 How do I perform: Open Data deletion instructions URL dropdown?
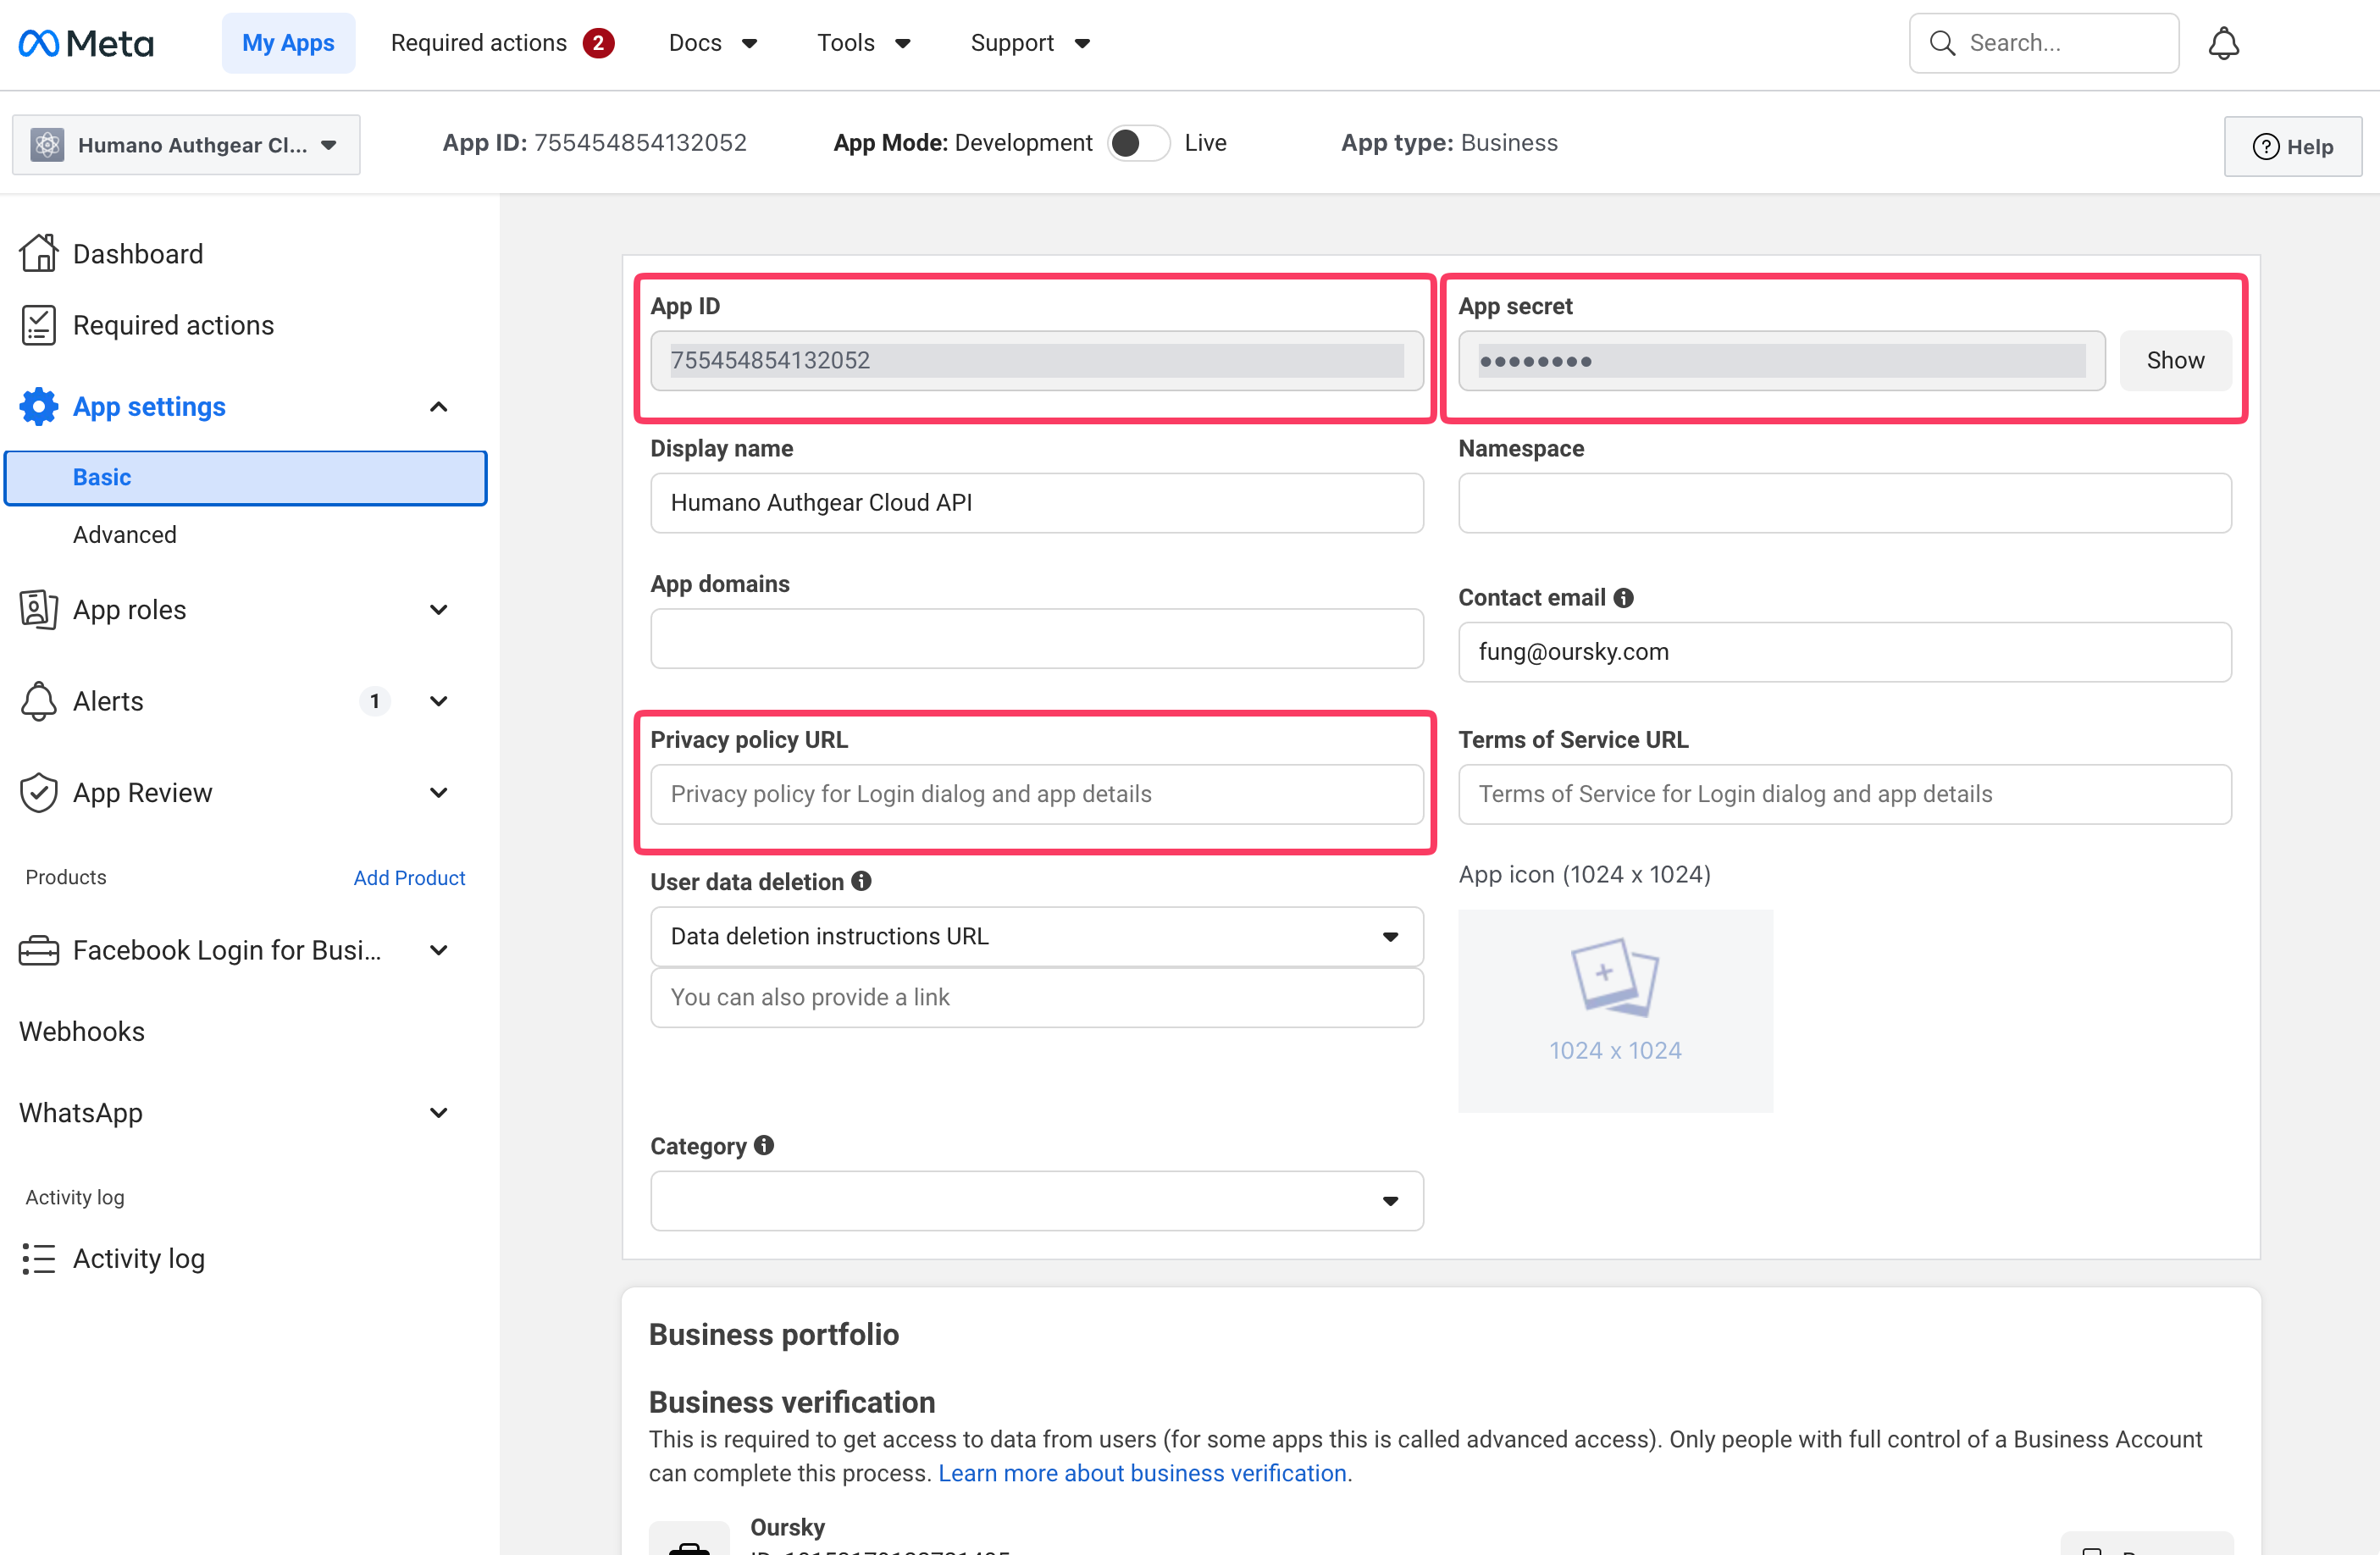(1036, 936)
